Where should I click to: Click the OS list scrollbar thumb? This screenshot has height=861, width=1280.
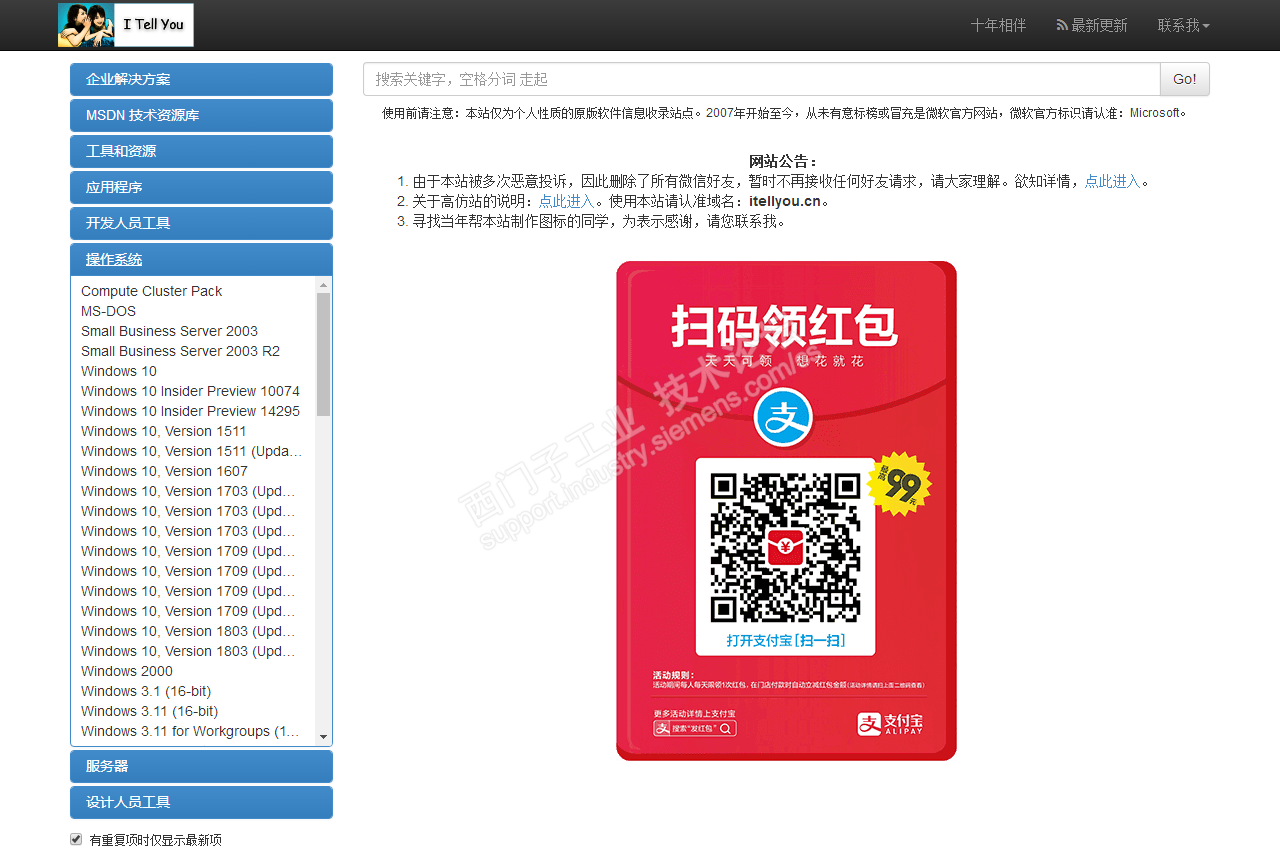click(x=323, y=354)
